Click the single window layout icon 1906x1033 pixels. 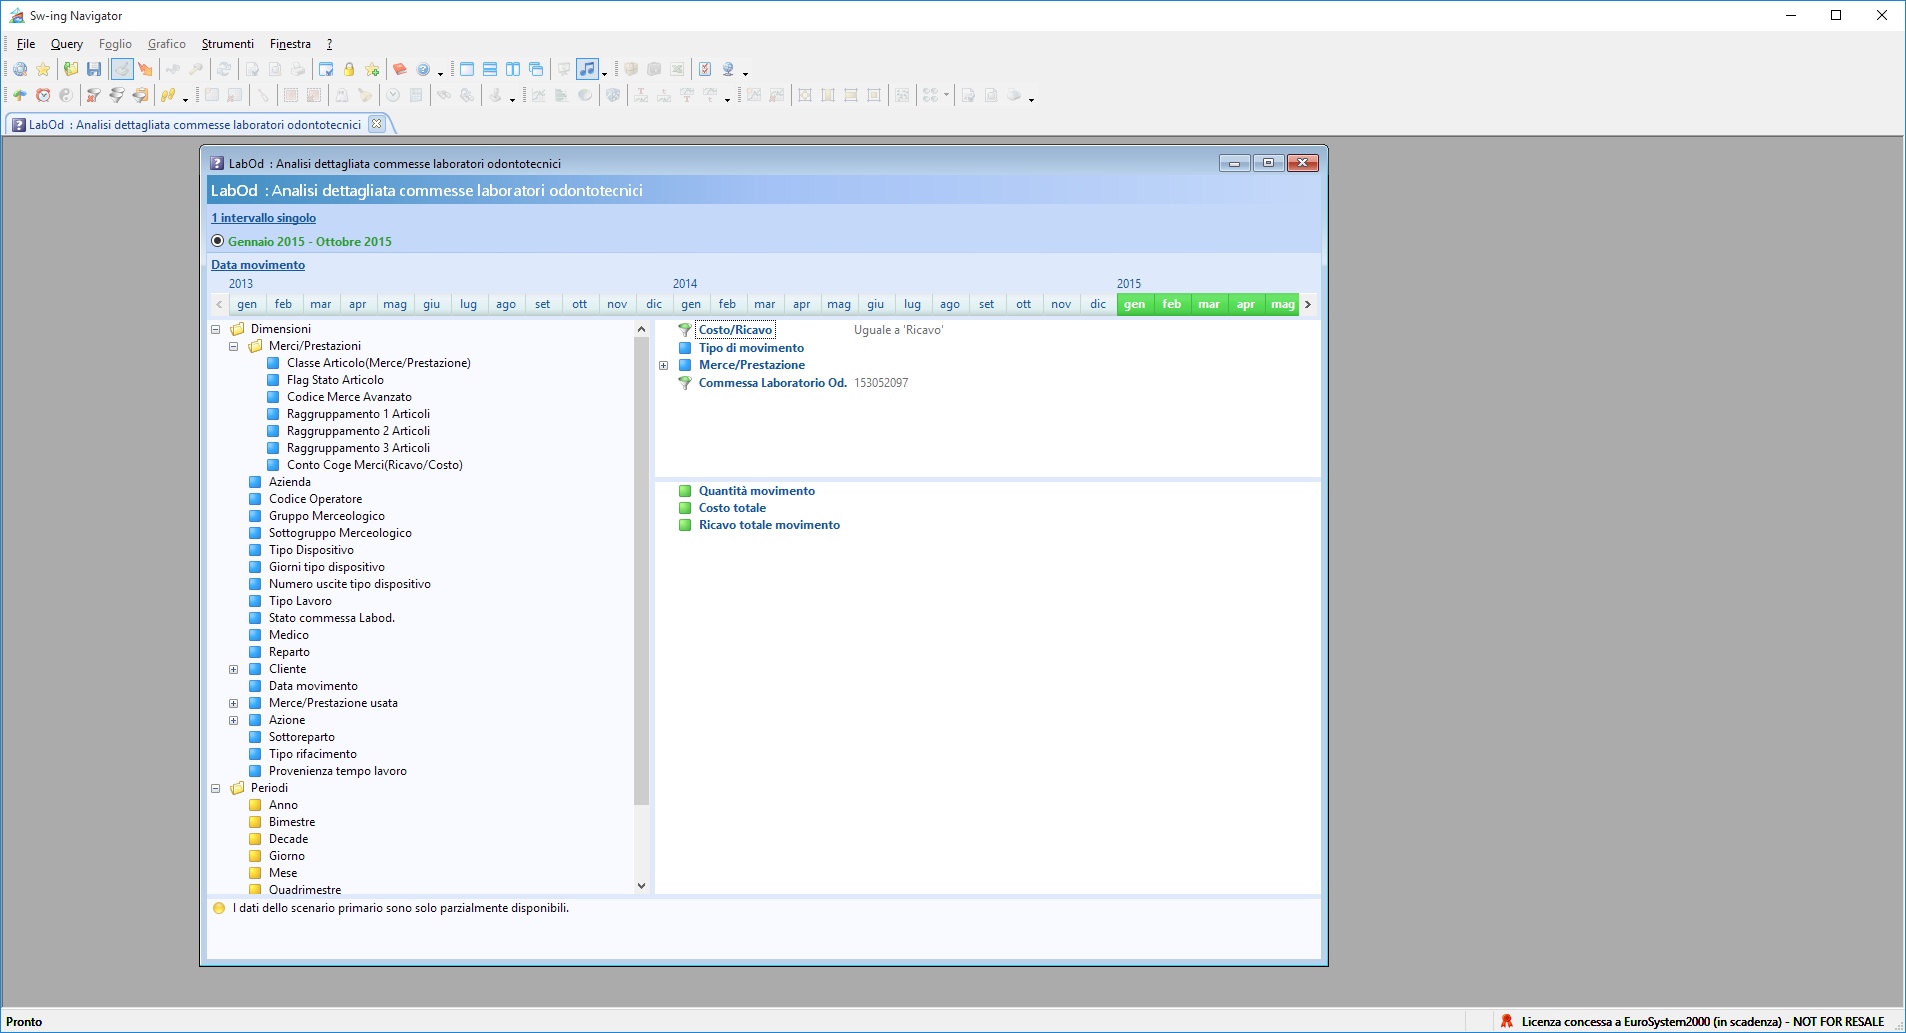[x=467, y=69]
